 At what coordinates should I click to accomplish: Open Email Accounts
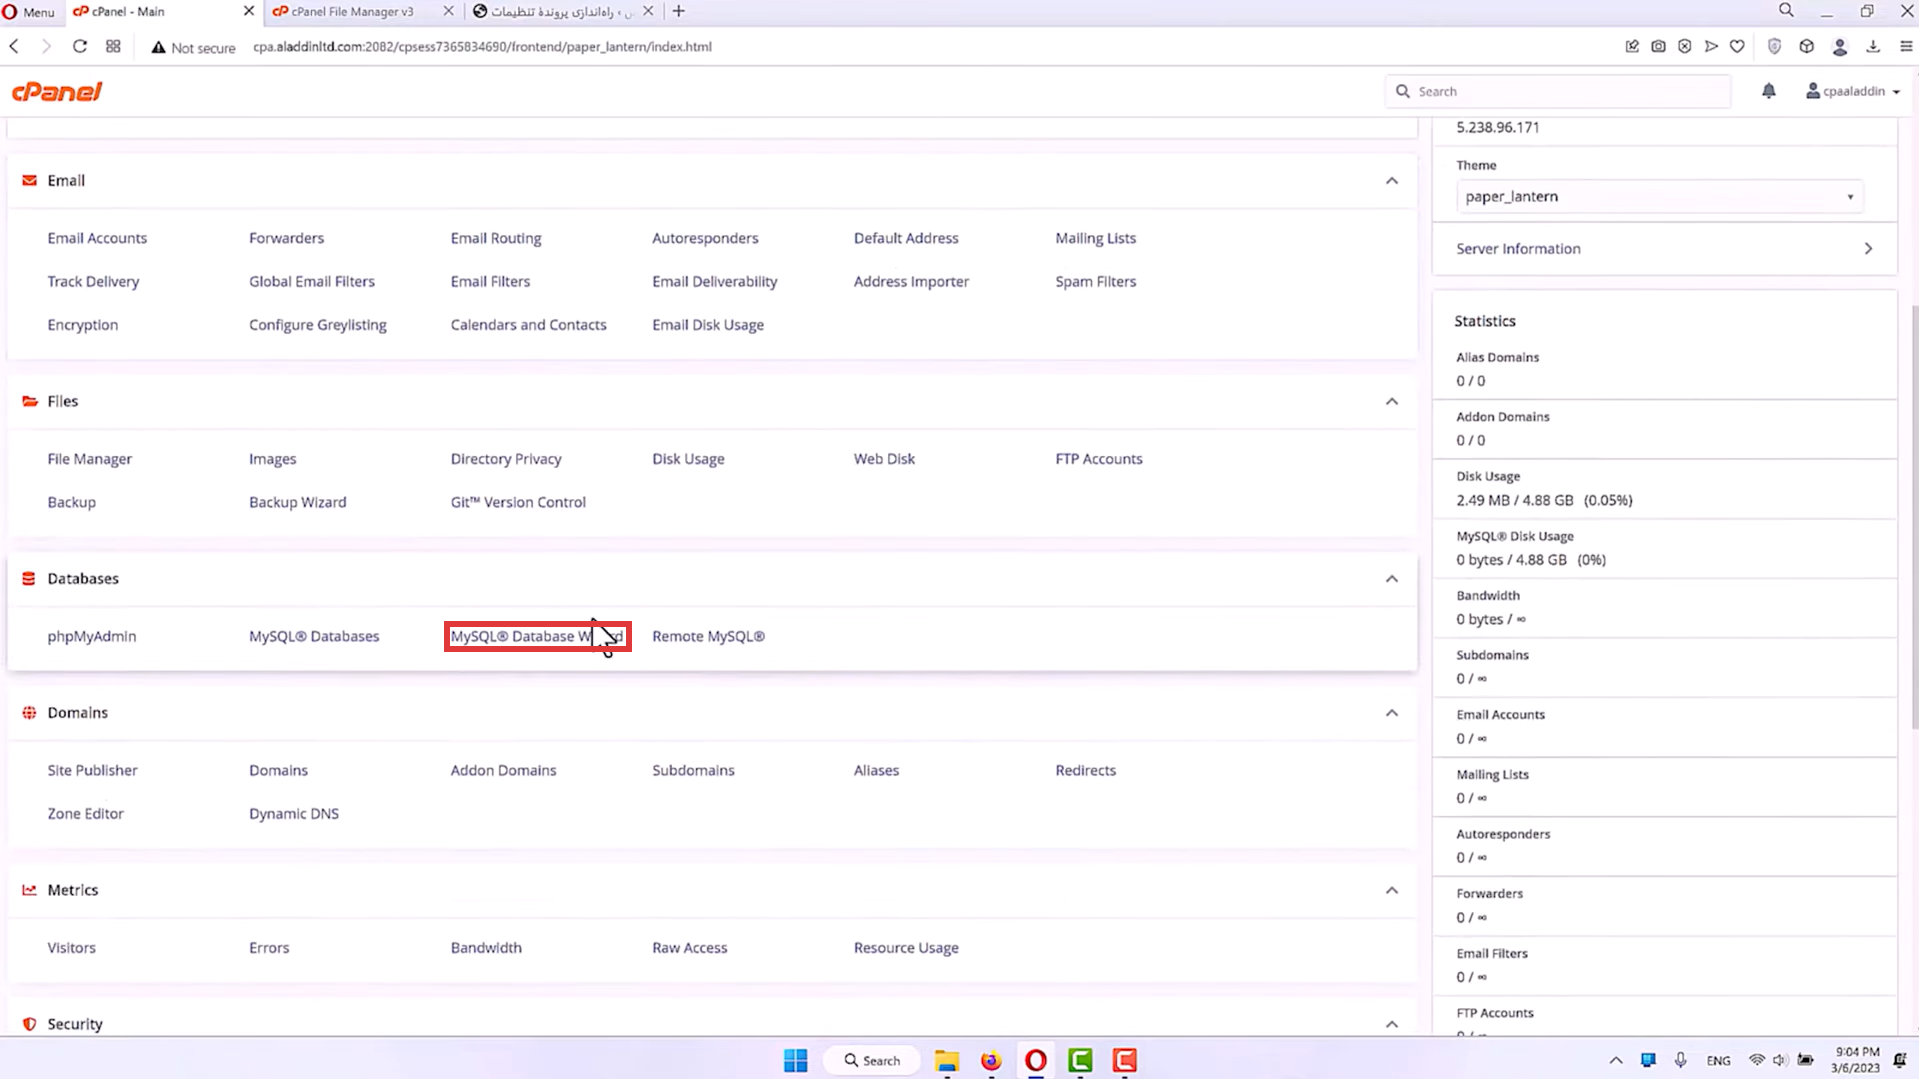click(x=97, y=238)
